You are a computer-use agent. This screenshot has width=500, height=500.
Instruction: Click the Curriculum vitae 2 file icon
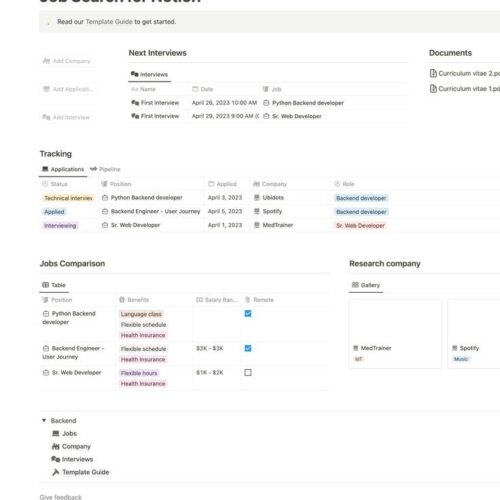click(x=433, y=73)
